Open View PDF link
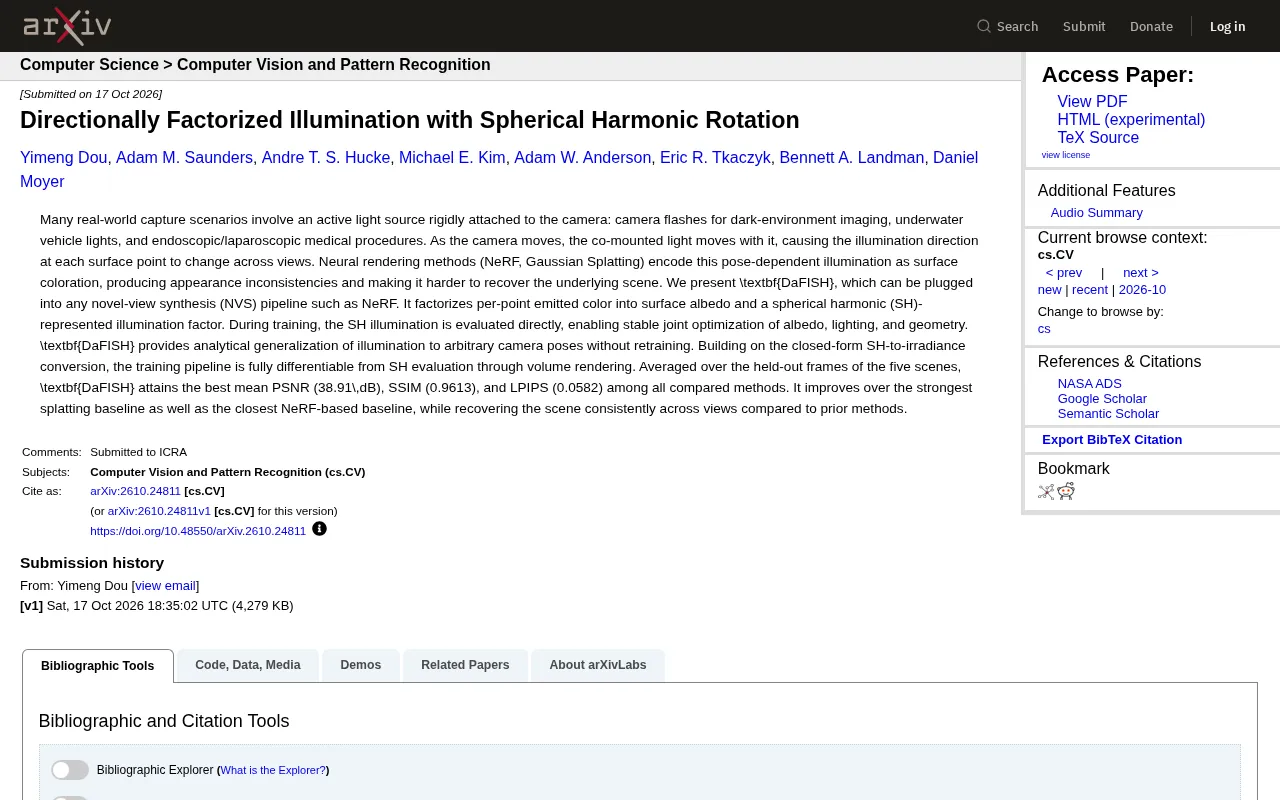 (x=1092, y=102)
